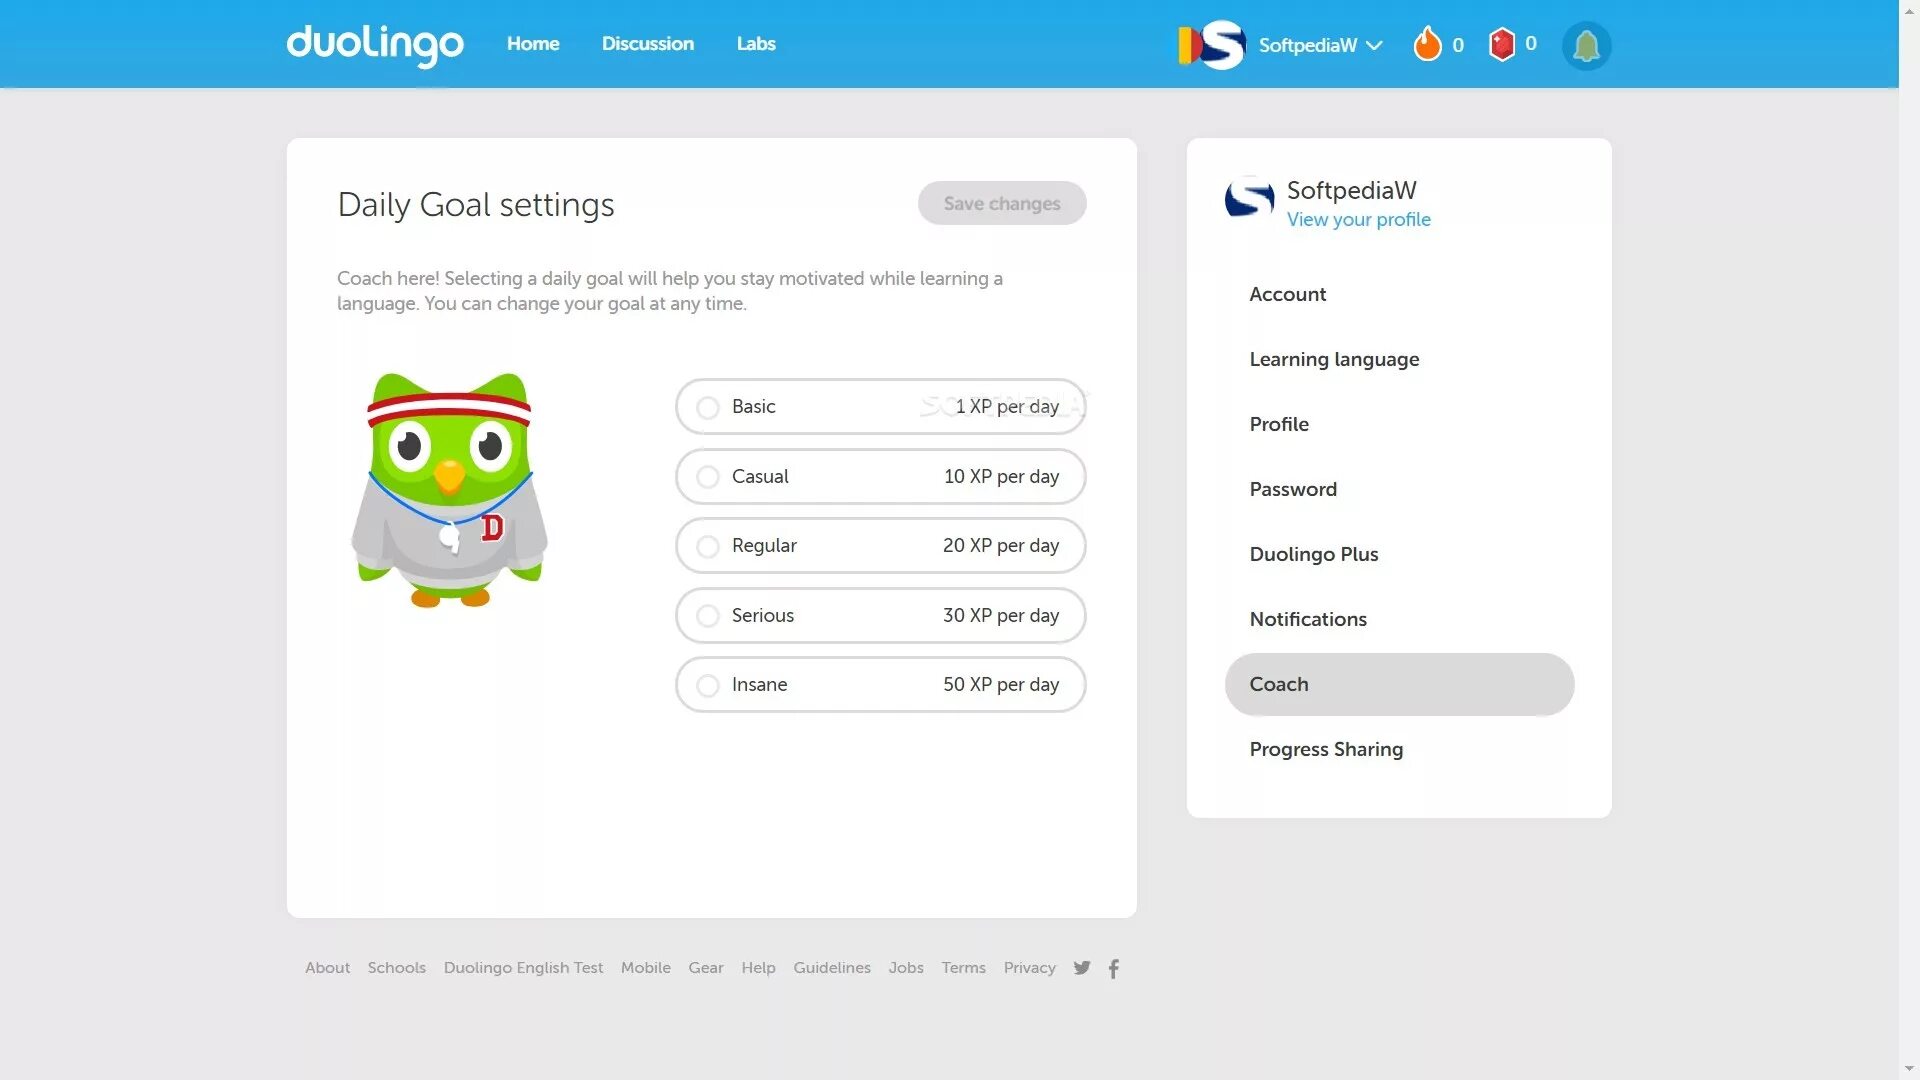The height and width of the screenshot is (1080, 1920).
Task: Click the notification bell icon
Action: pyautogui.click(x=1588, y=44)
